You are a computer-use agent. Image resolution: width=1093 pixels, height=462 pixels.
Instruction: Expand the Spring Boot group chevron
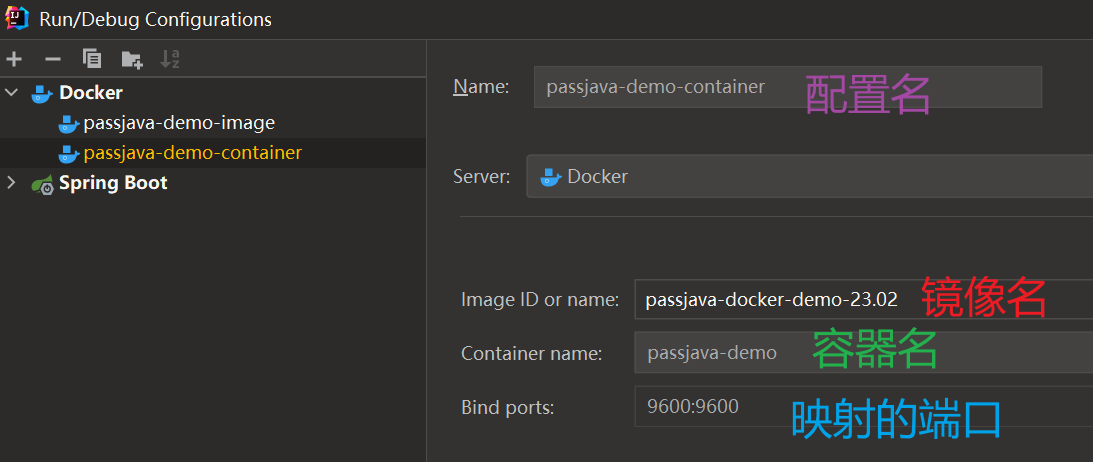pyautogui.click(x=12, y=183)
